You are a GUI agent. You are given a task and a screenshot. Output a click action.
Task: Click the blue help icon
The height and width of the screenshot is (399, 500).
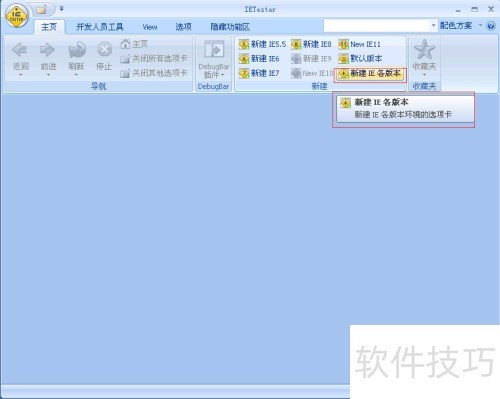(491, 26)
